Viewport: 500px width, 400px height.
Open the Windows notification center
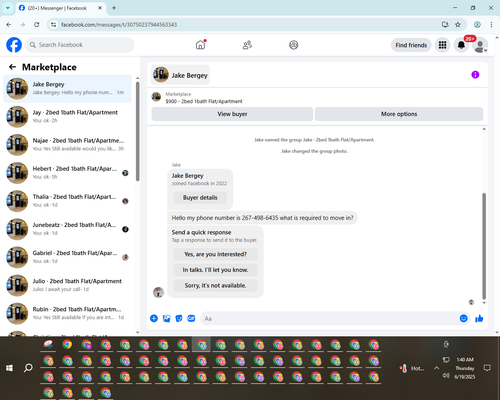(x=487, y=368)
